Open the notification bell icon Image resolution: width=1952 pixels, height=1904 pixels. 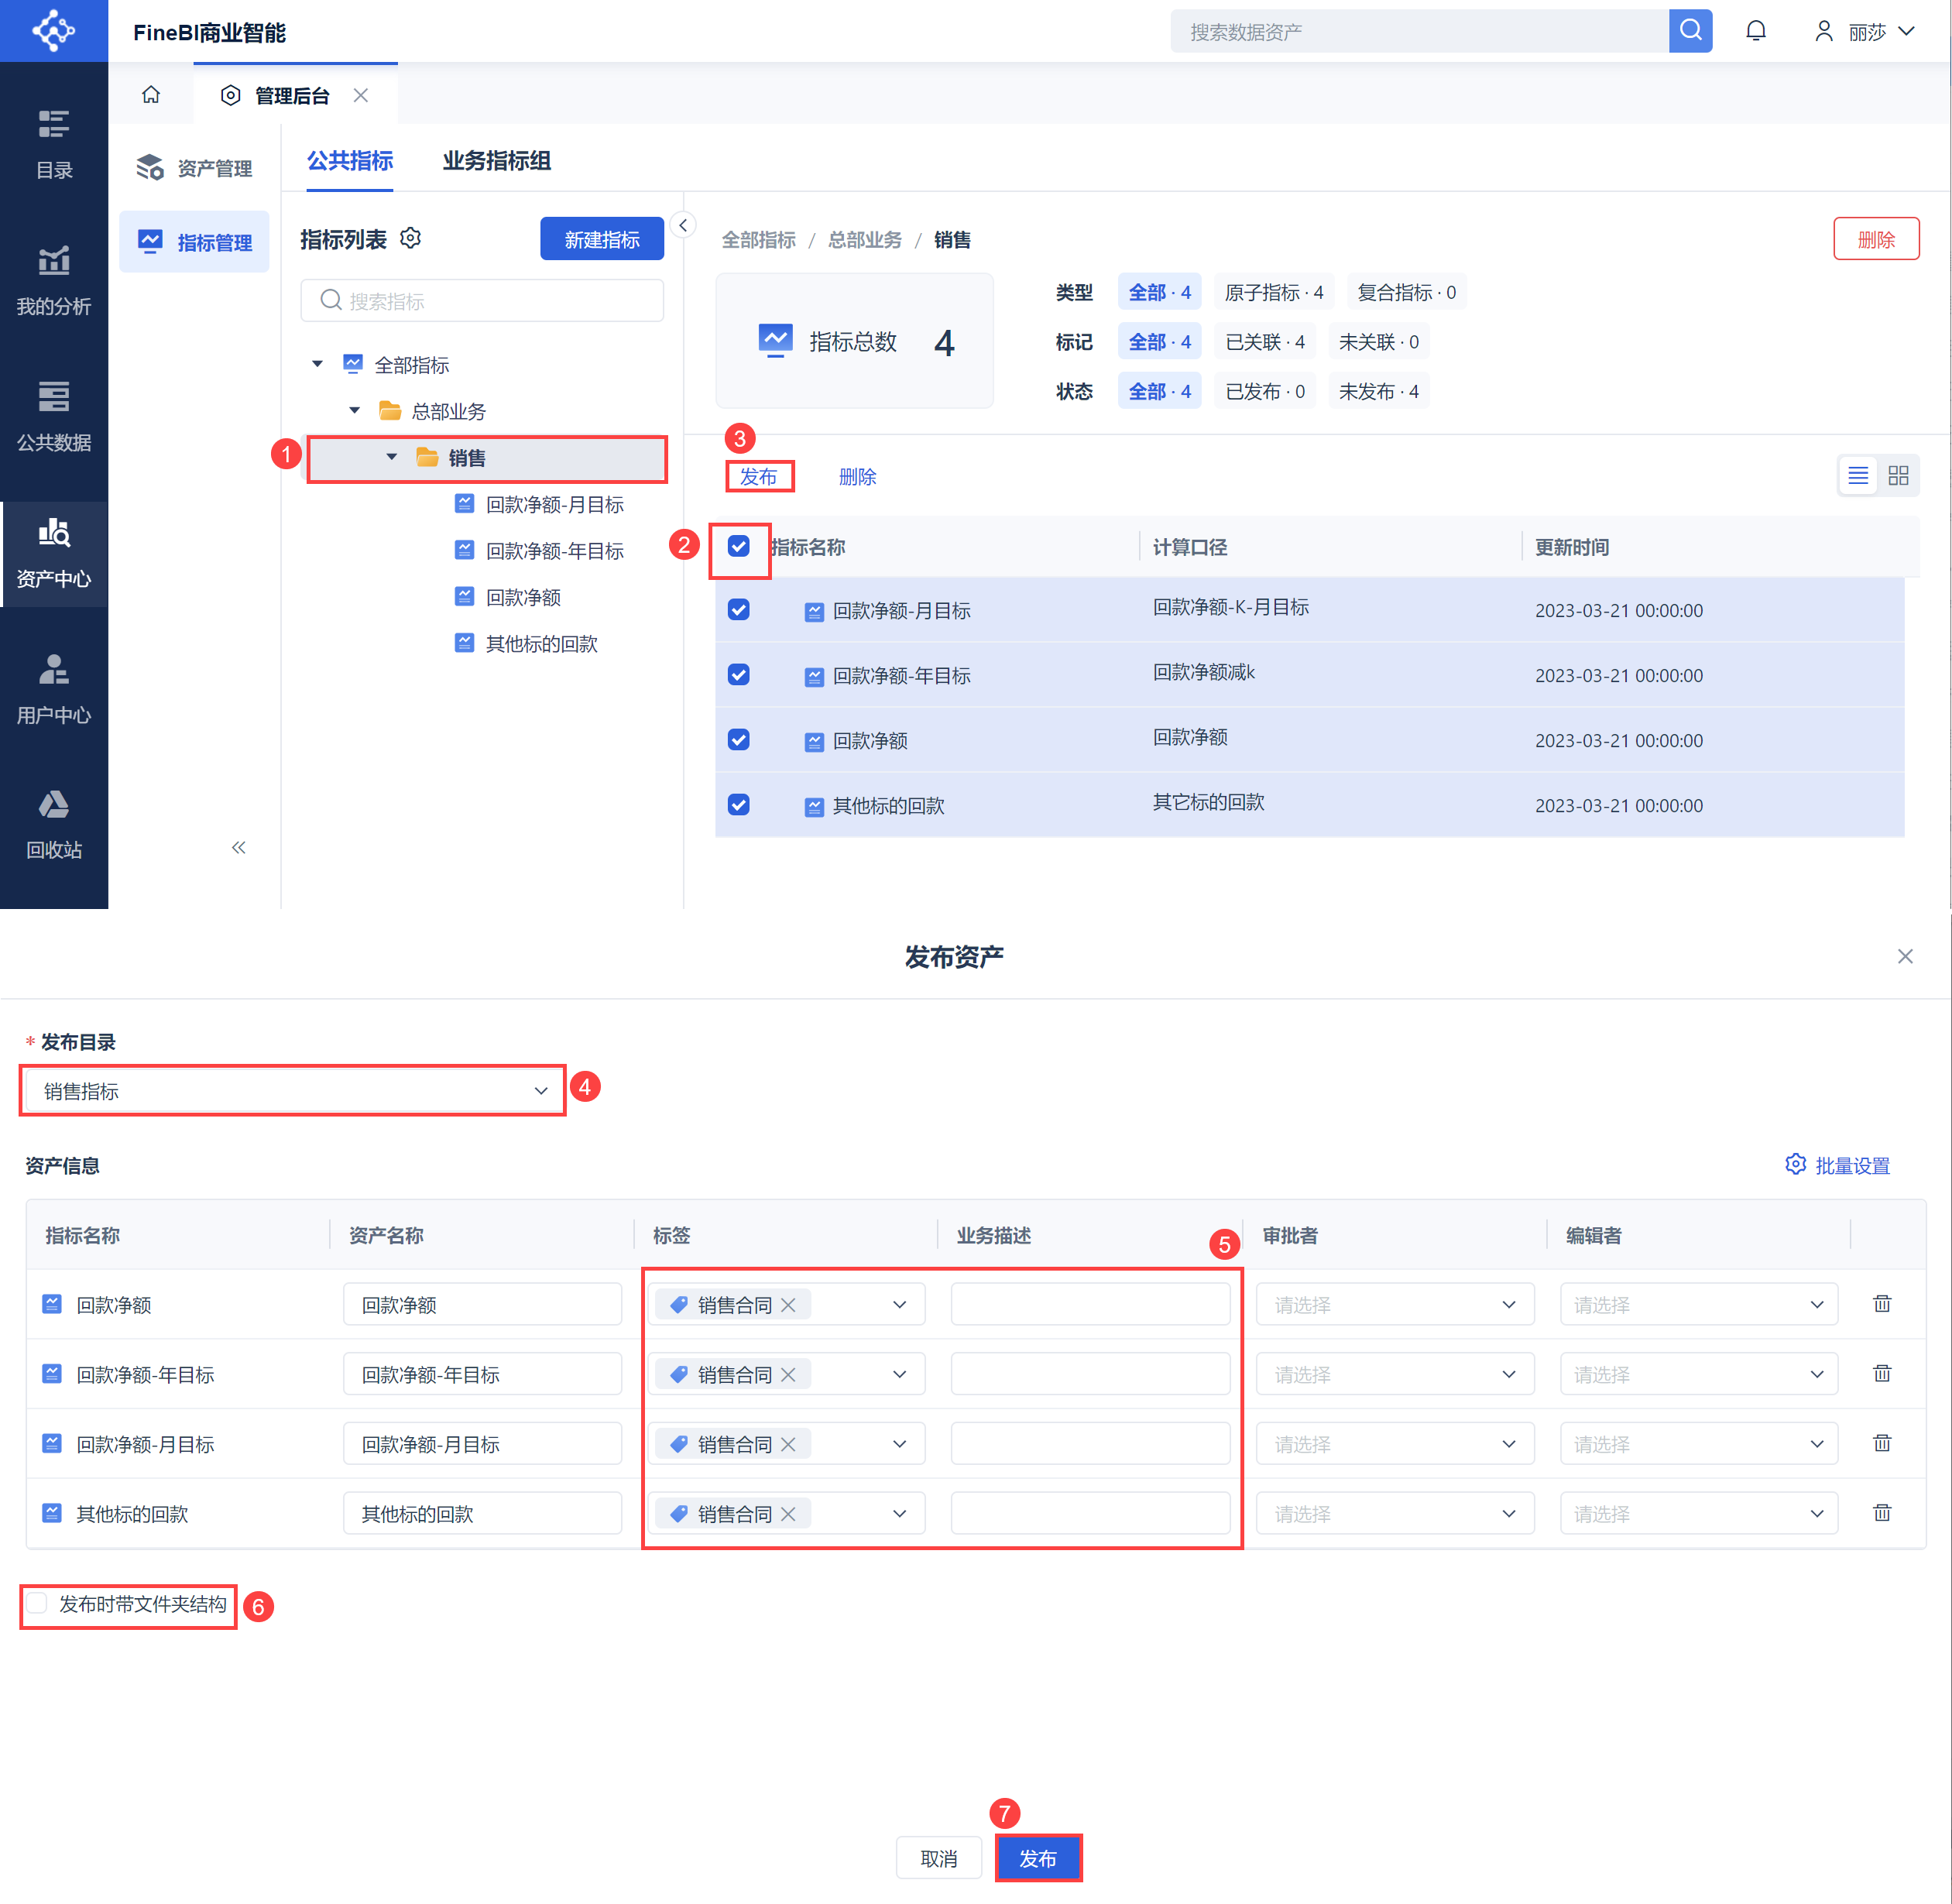[x=1755, y=31]
